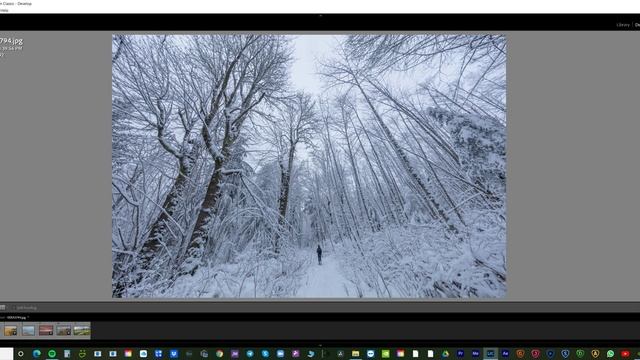
Task: Click the view mode icon in the toolbar
Action: 2,307
